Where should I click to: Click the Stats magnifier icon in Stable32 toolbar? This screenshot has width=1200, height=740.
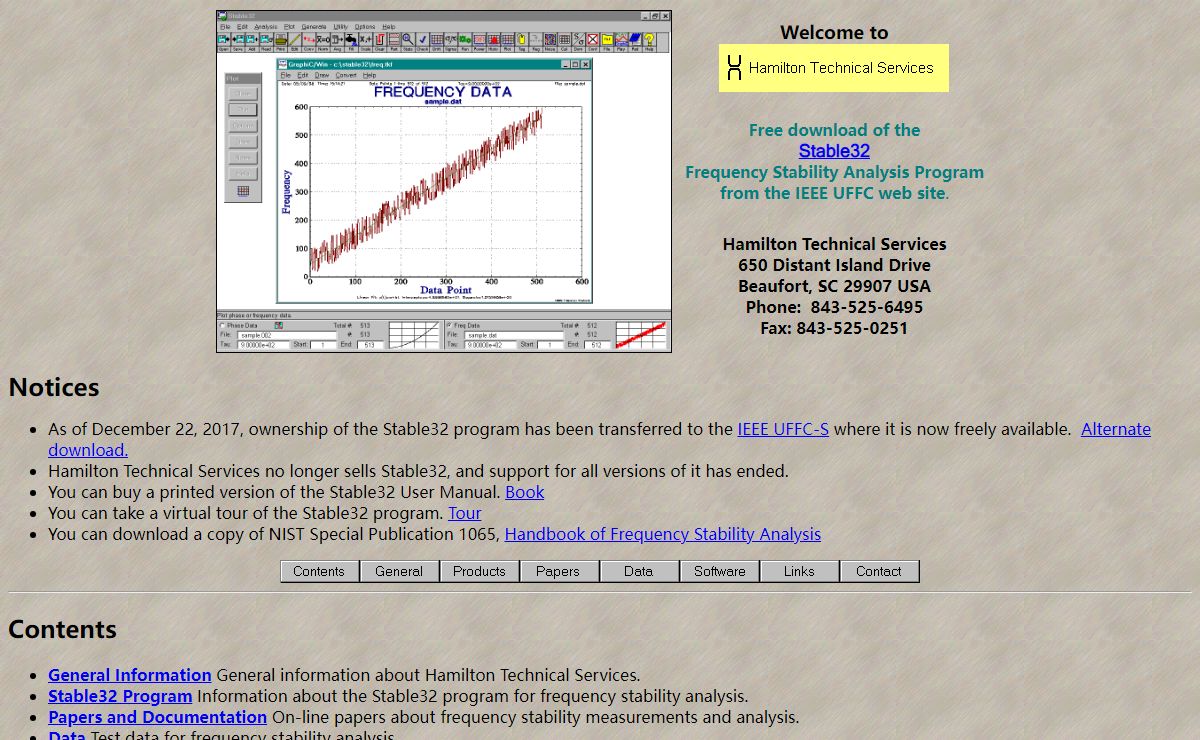pyautogui.click(x=408, y=41)
